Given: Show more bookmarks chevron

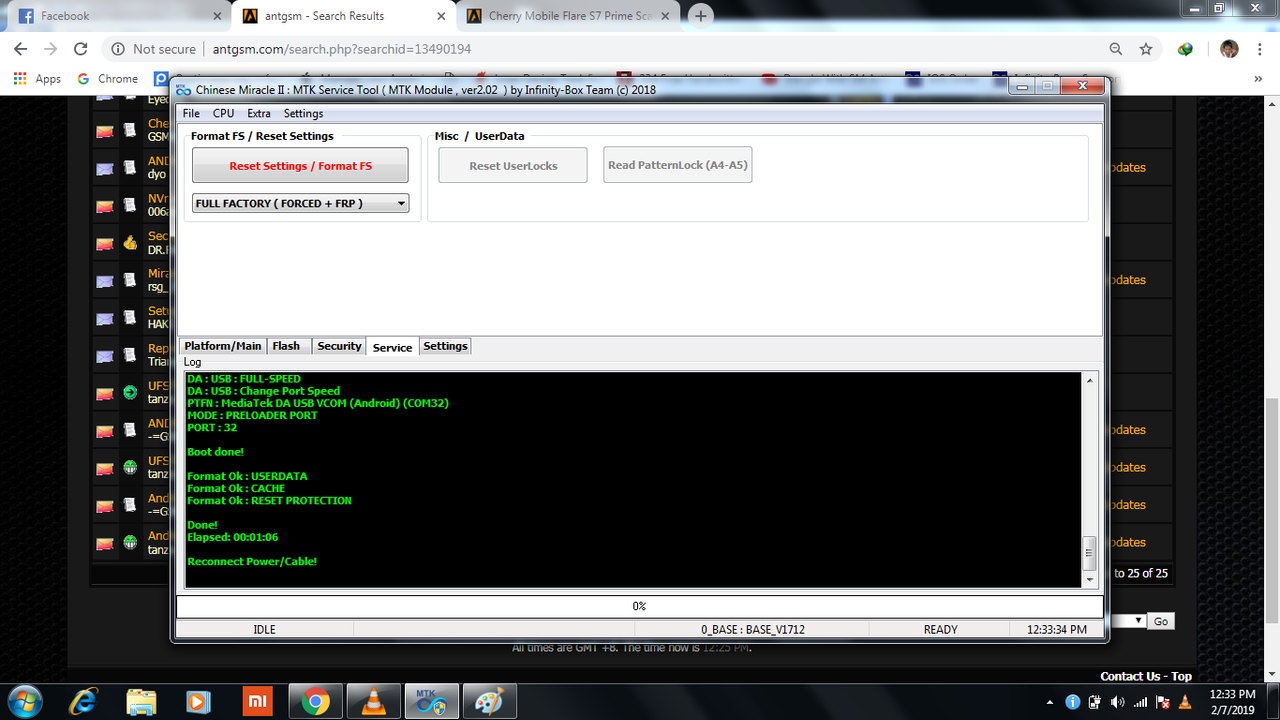Looking at the screenshot, I should (1258, 79).
